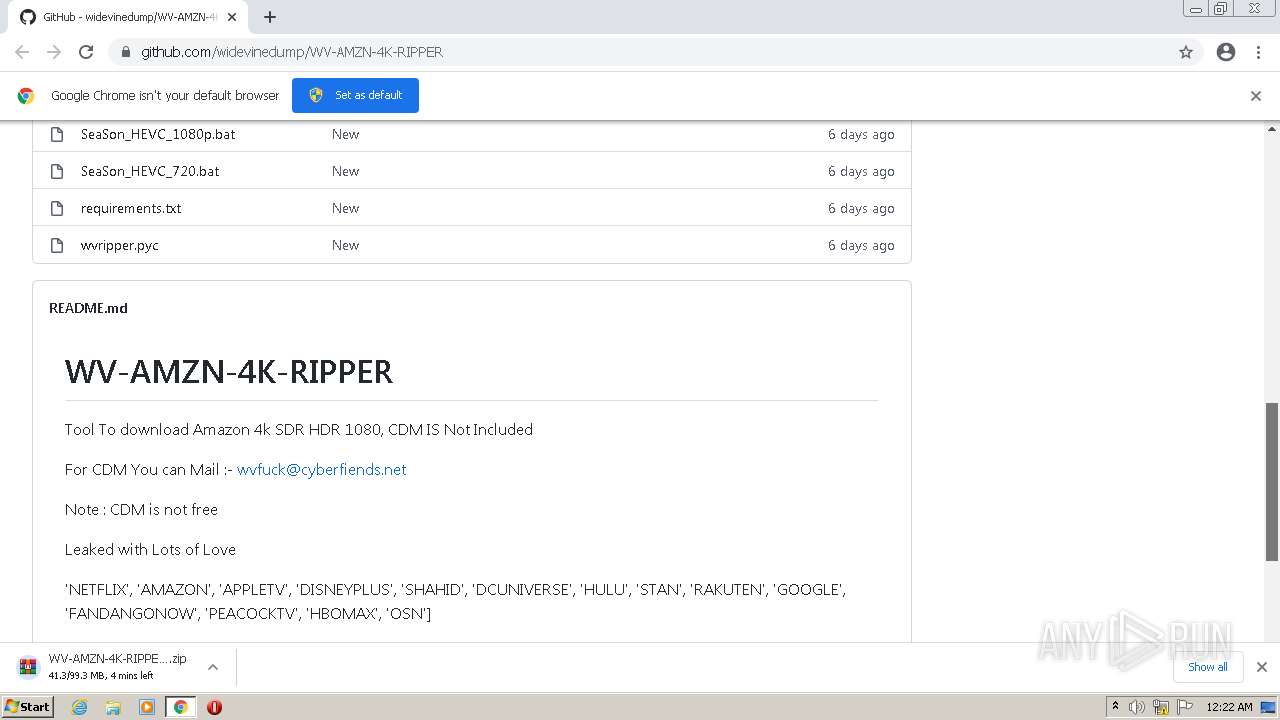Bookmark this page with the star icon

(1186, 52)
